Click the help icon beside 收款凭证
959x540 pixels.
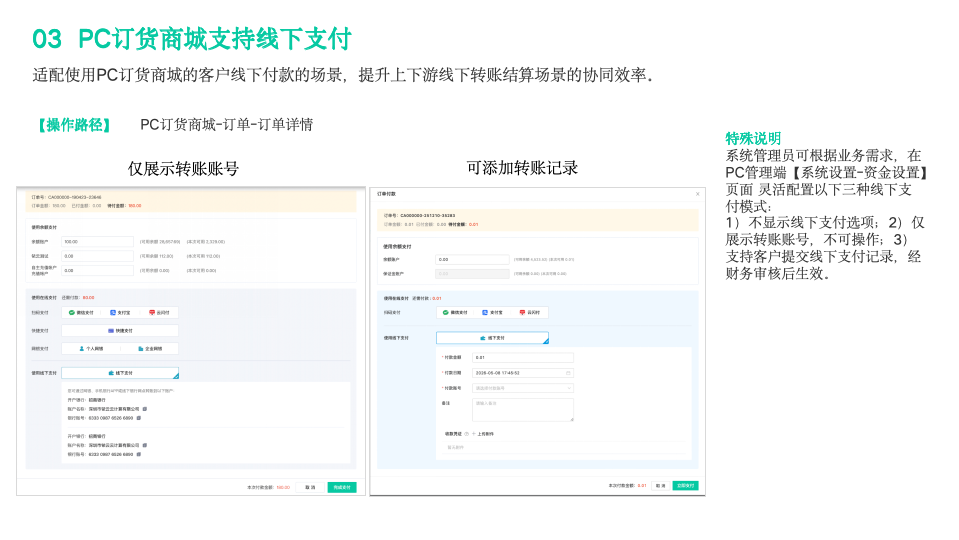(x=467, y=434)
